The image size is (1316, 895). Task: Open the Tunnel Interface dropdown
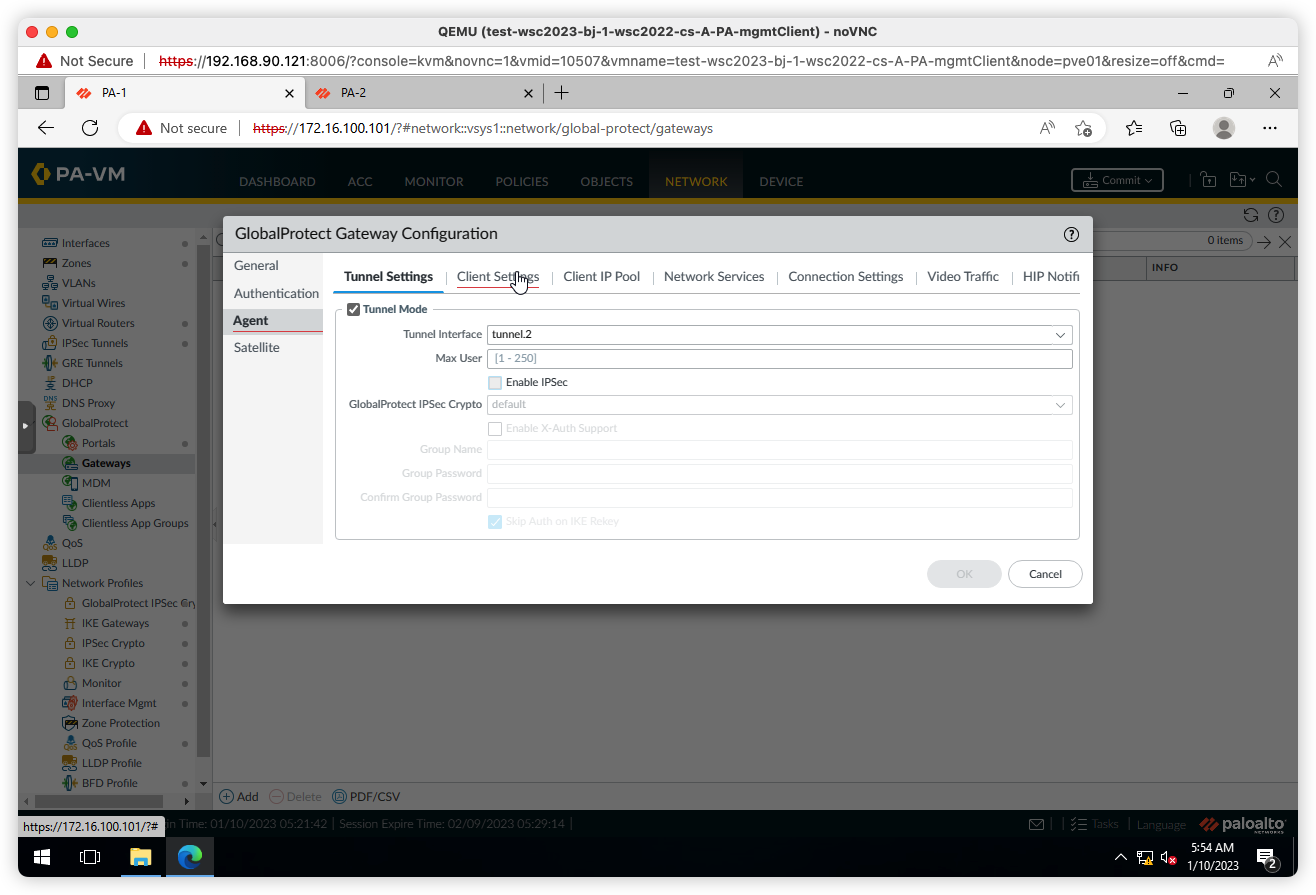tap(1061, 335)
